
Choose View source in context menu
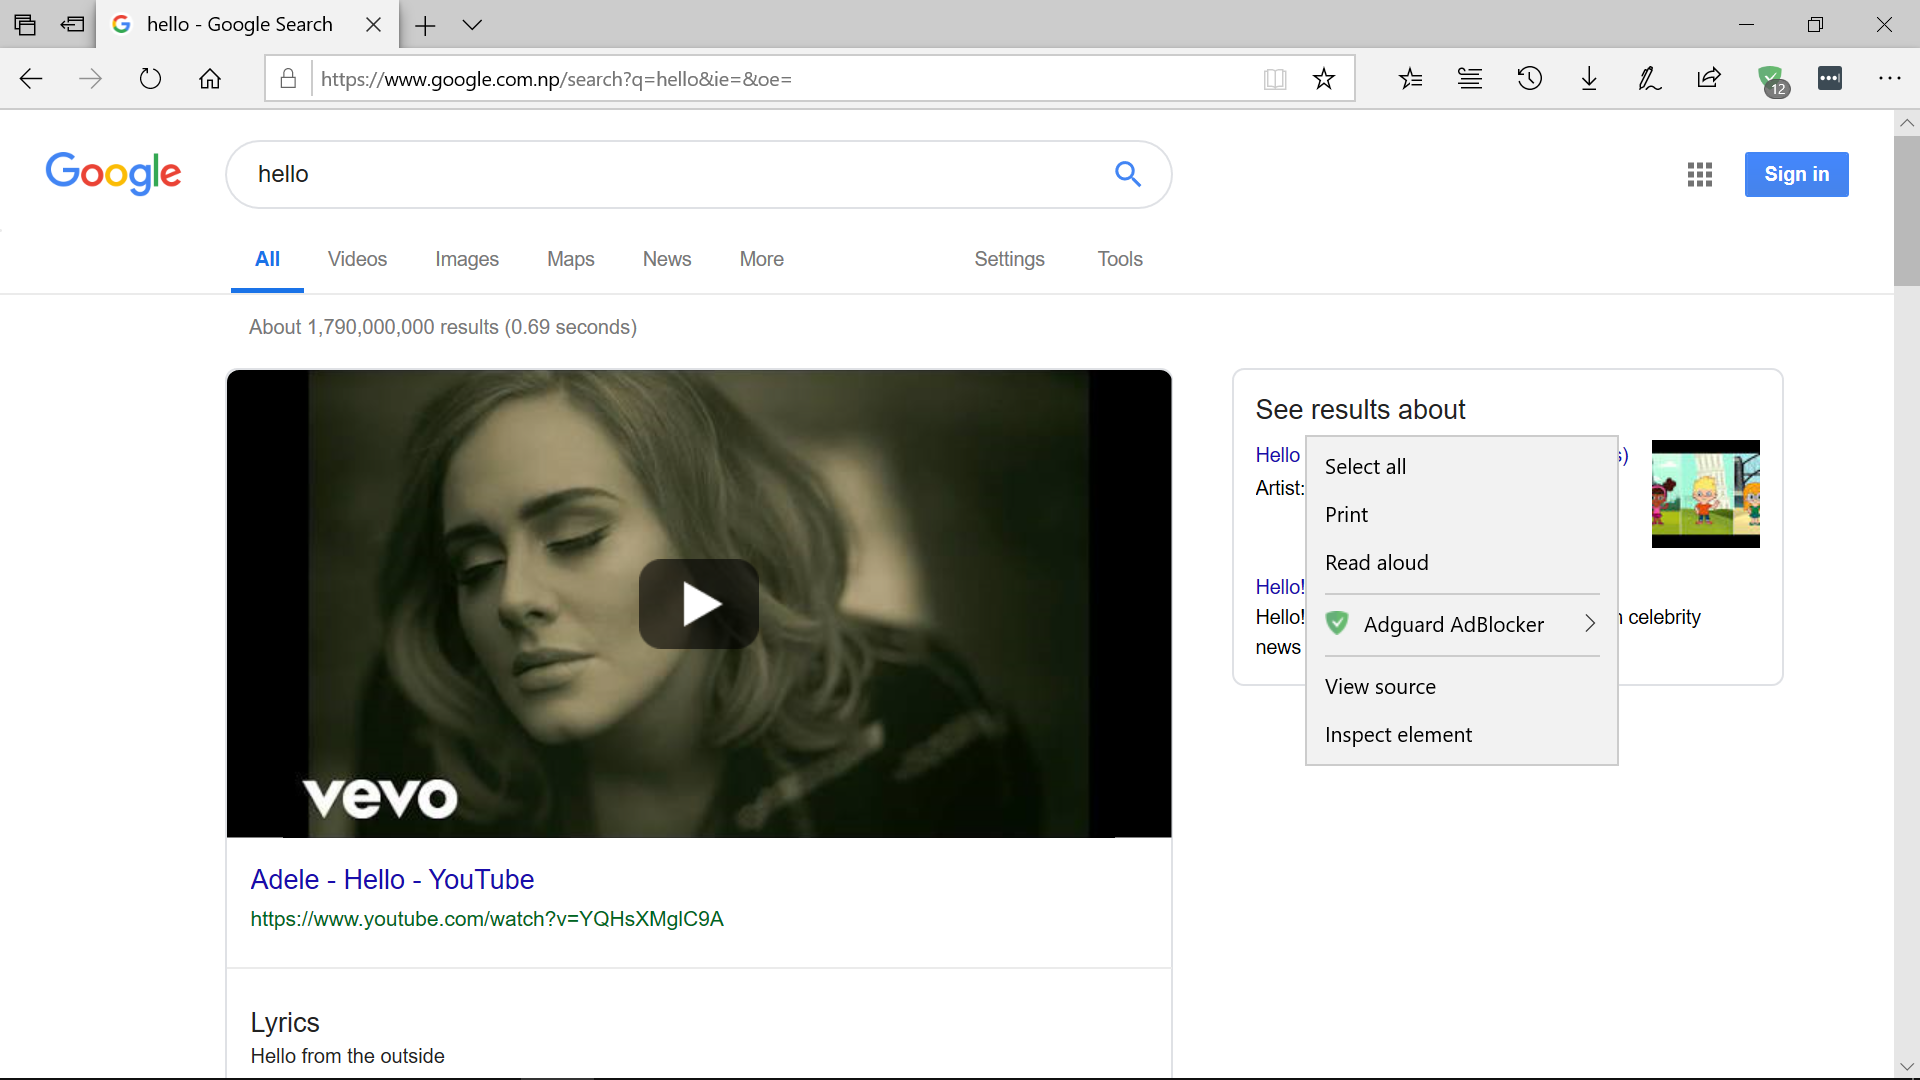pyautogui.click(x=1462, y=687)
